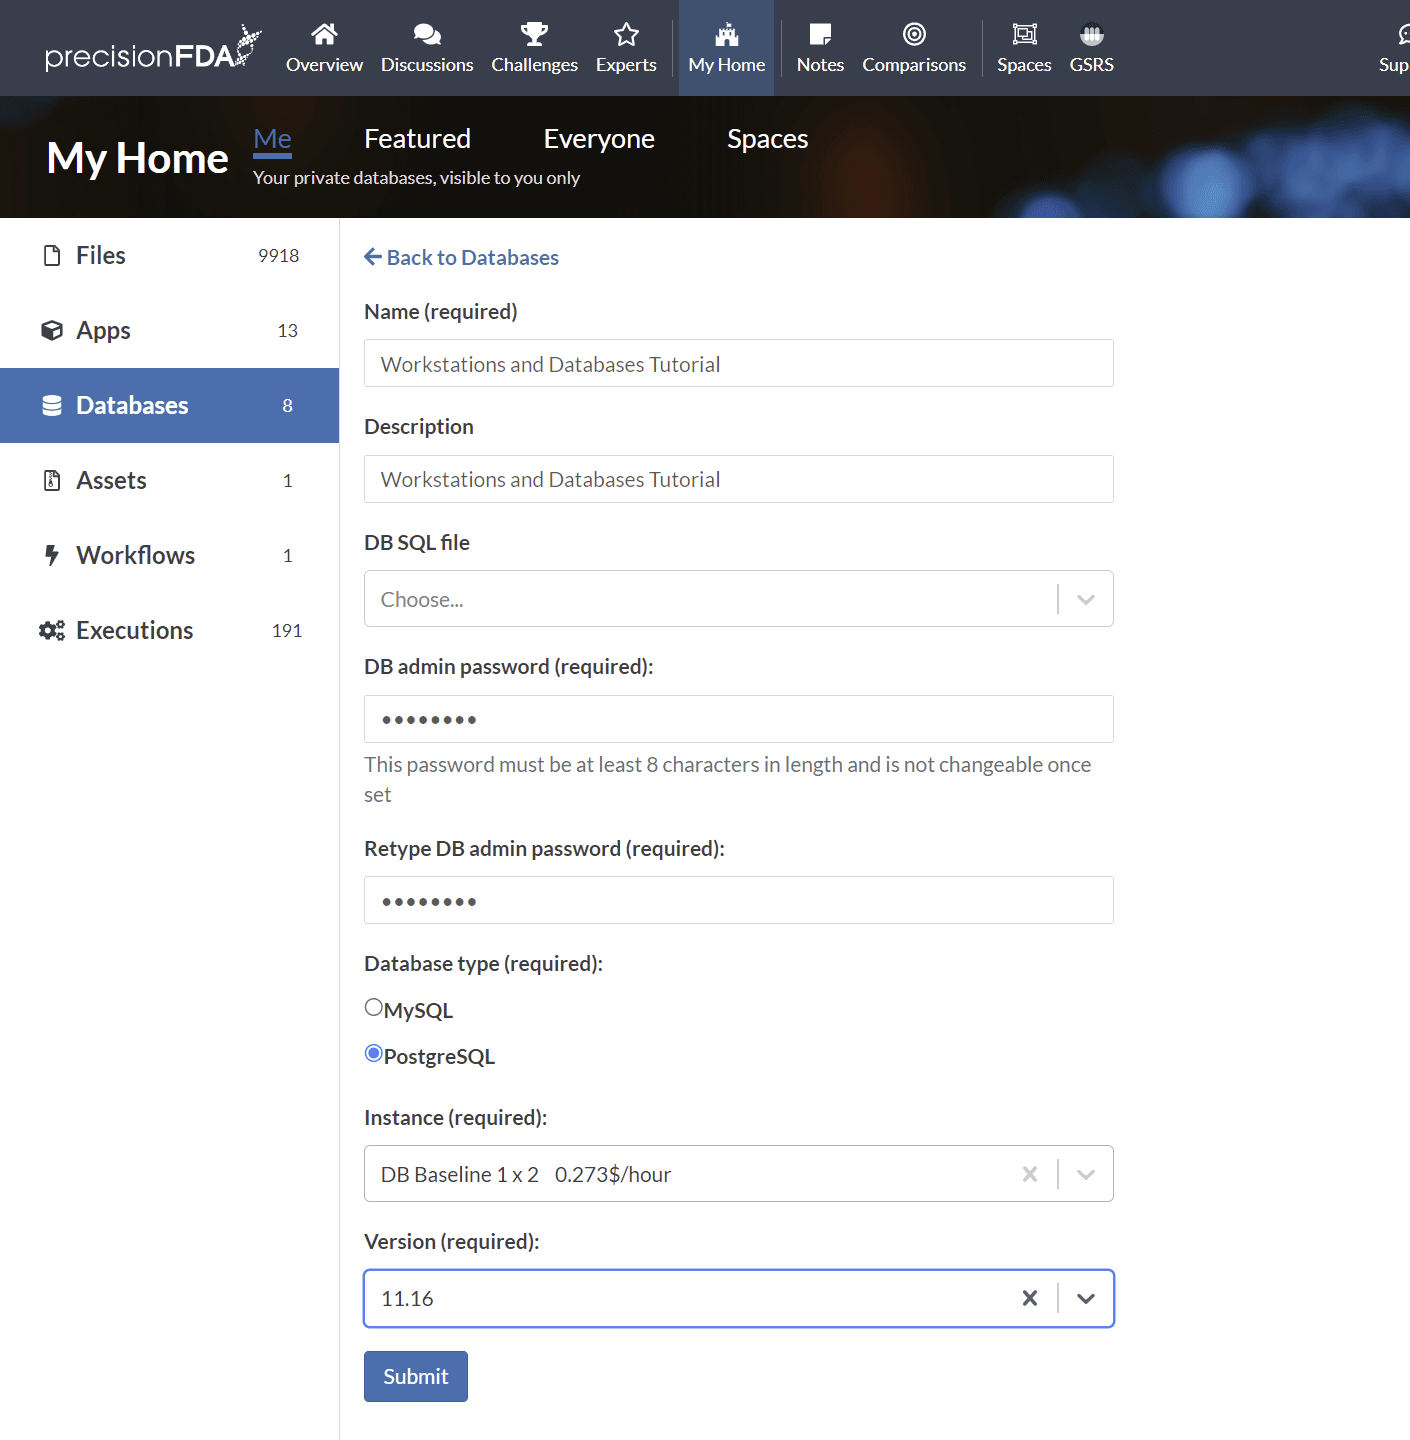Clear the selected Instance value

click(1029, 1174)
